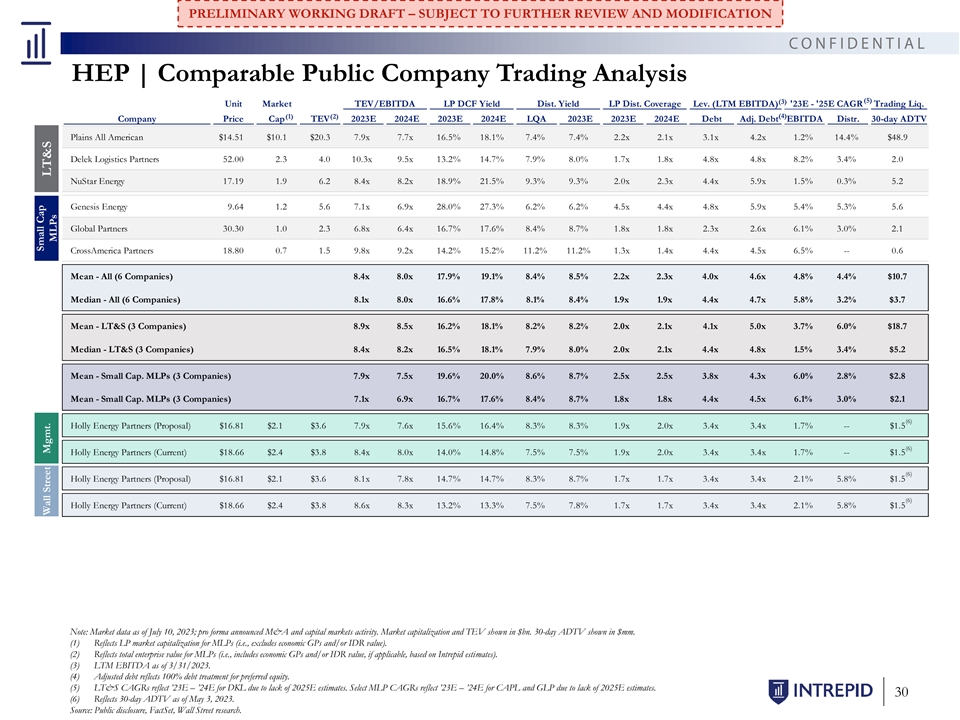Screen dimensions: 960x720
Task: Select the Delek Logistics Partners row name
Action: click(118, 159)
